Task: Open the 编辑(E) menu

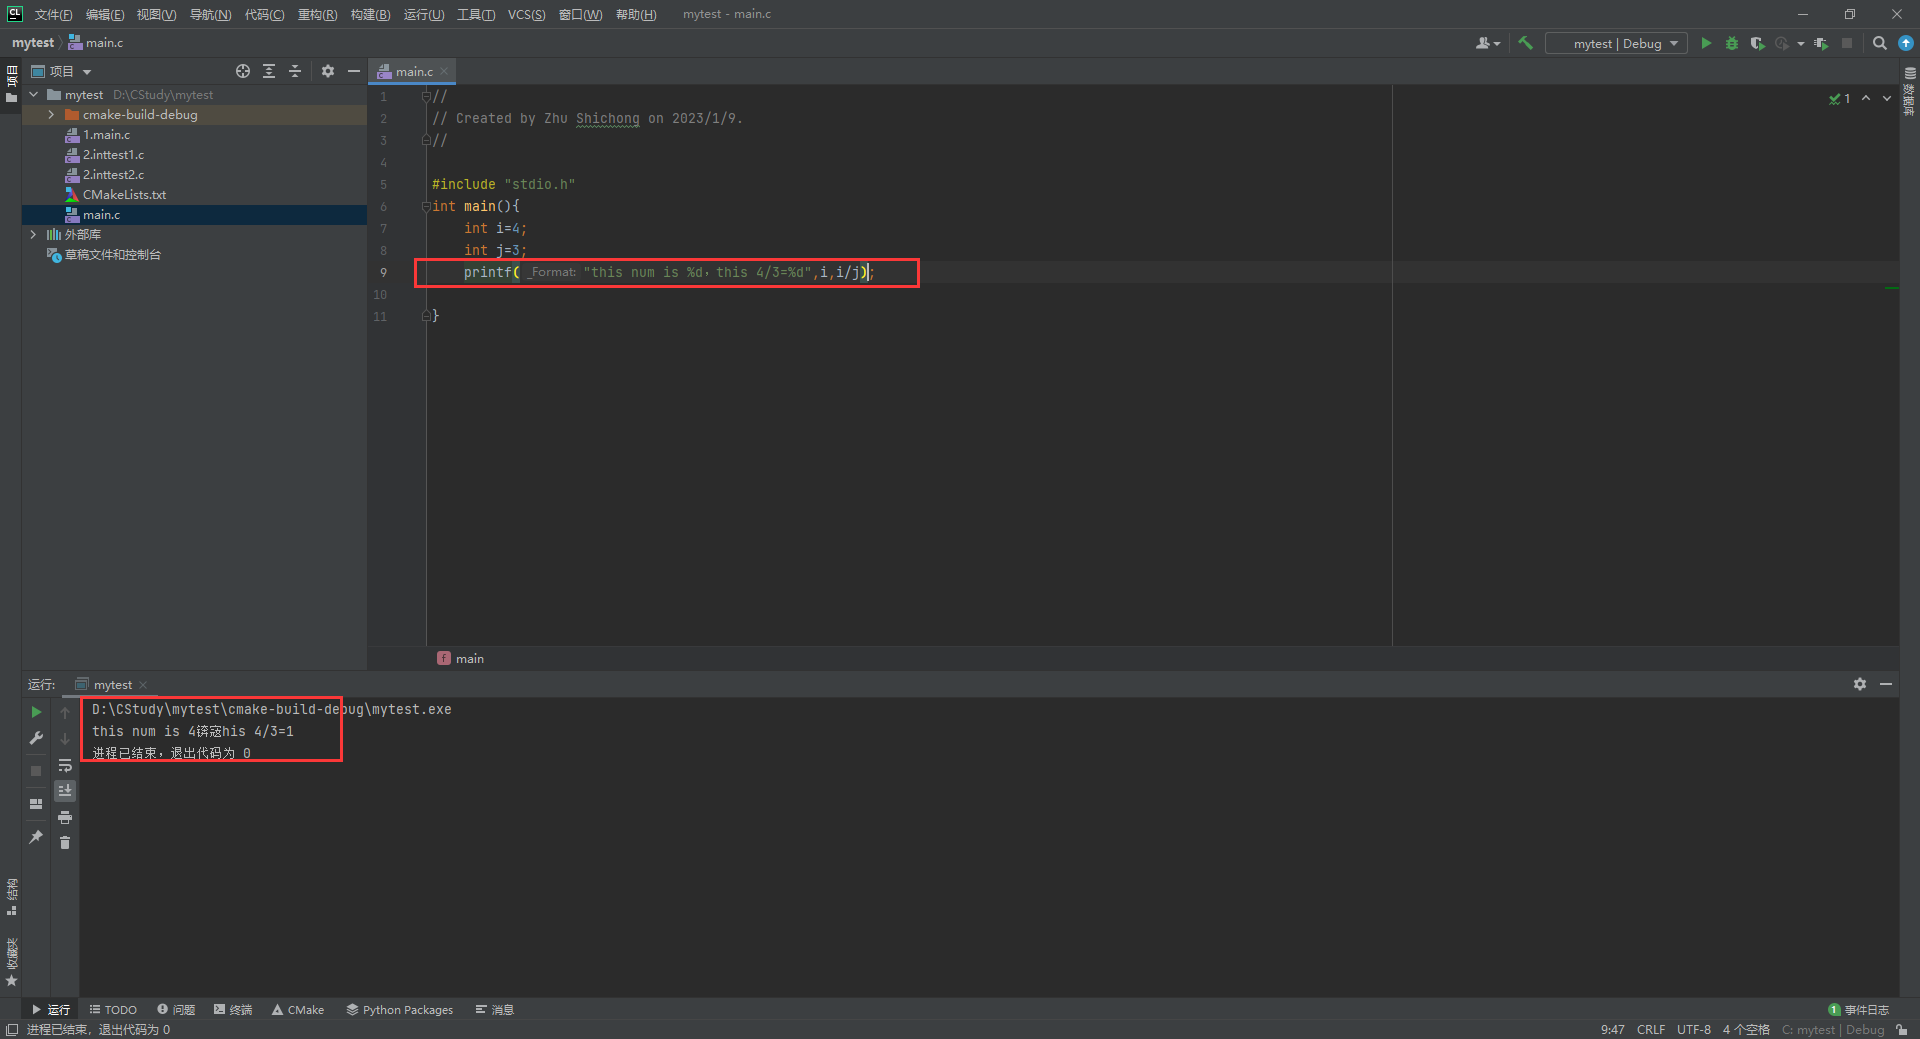Action: [x=105, y=14]
